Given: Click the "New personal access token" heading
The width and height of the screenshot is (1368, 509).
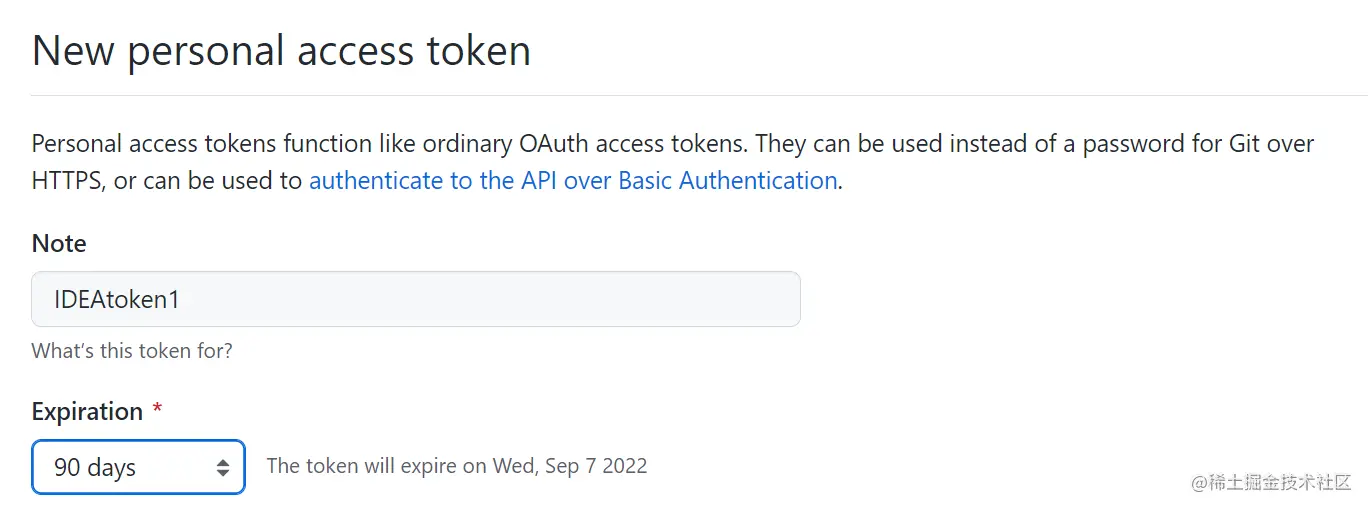Looking at the screenshot, I should pos(281,51).
